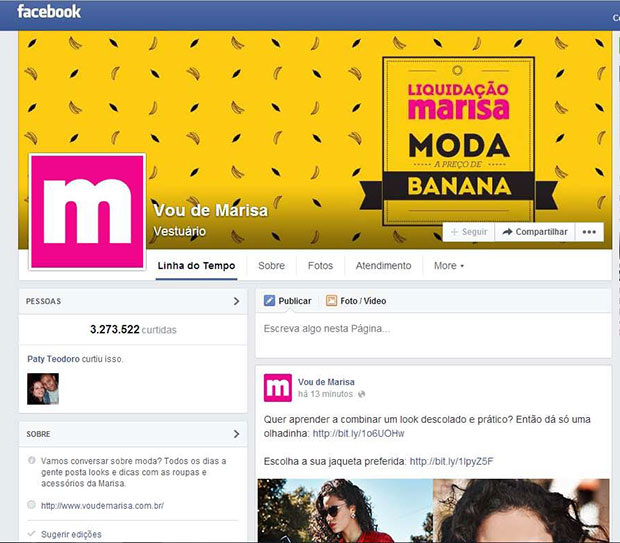Open the More tab dropdown
The height and width of the screenshot is (543, 620).
click(x=449, y=266)
